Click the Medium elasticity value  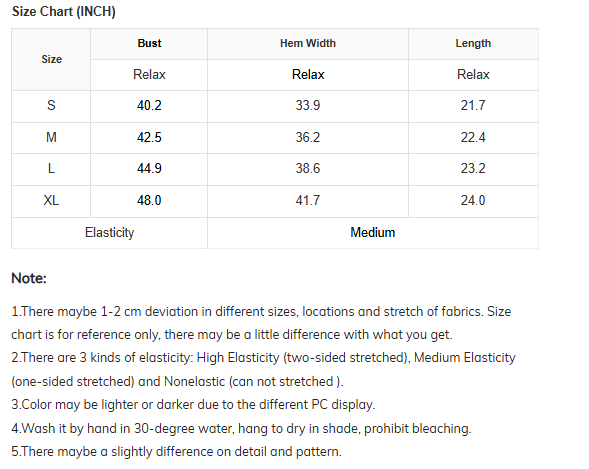(373, 232)
